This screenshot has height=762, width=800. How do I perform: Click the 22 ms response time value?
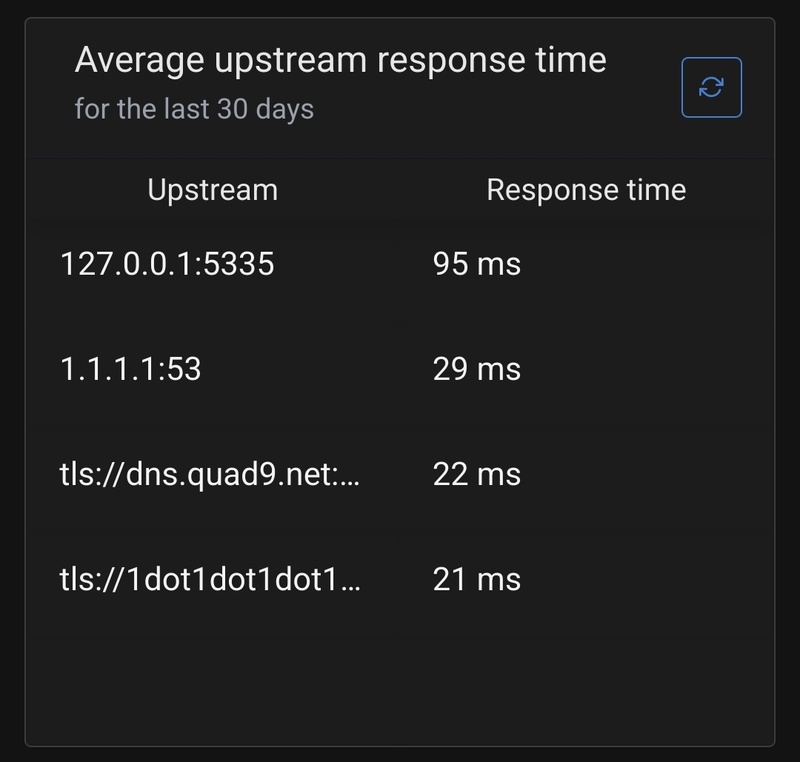pos(476,474)
